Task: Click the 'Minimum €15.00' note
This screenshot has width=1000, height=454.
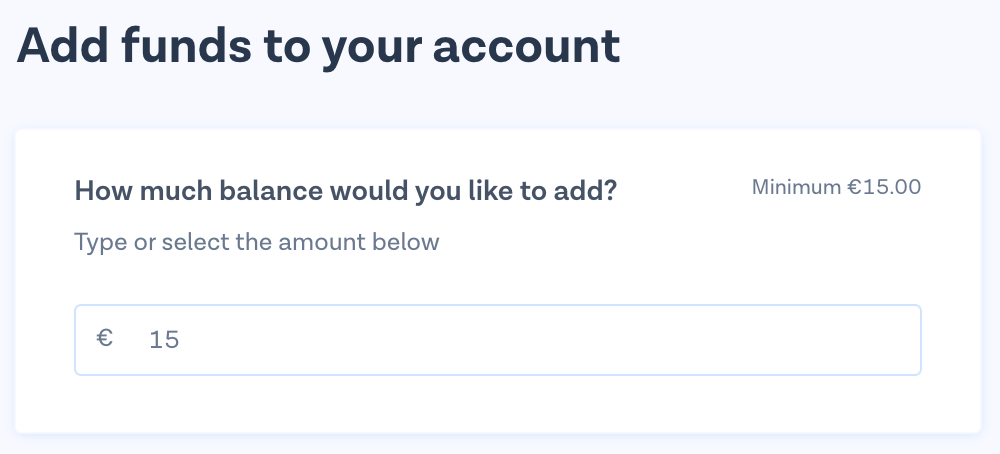Action: 836,187
